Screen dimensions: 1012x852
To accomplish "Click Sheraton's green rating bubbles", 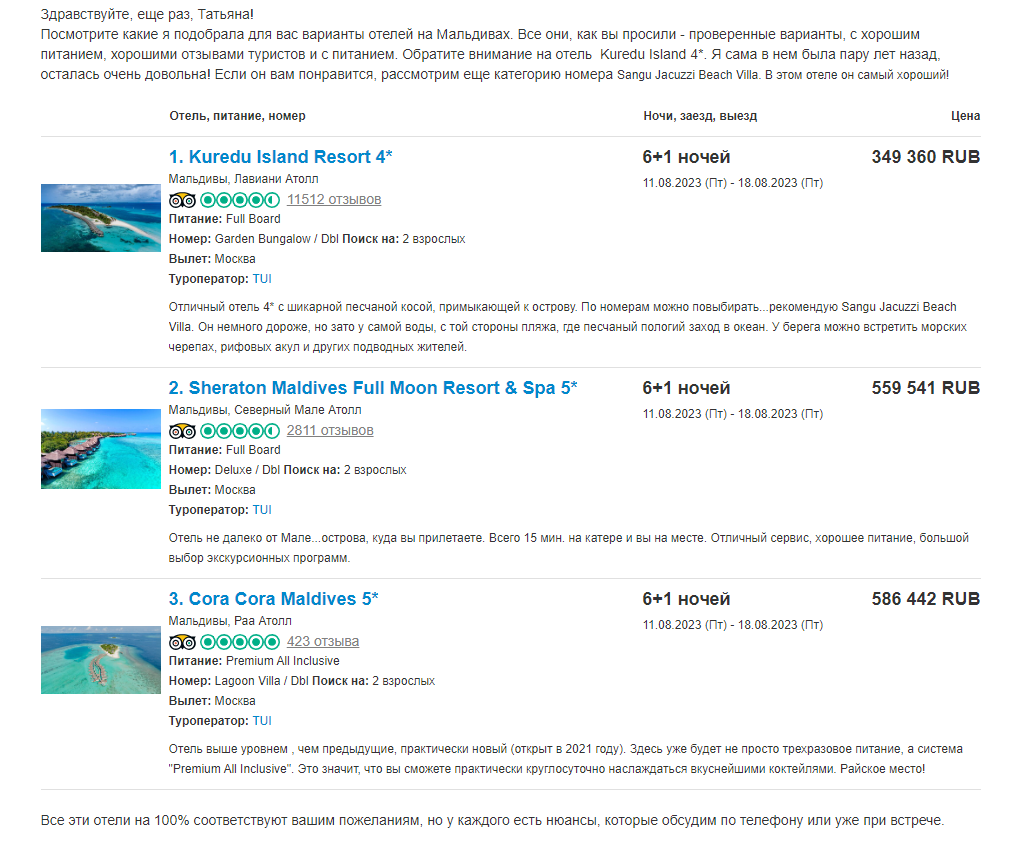I will click(x=240, y=431).
